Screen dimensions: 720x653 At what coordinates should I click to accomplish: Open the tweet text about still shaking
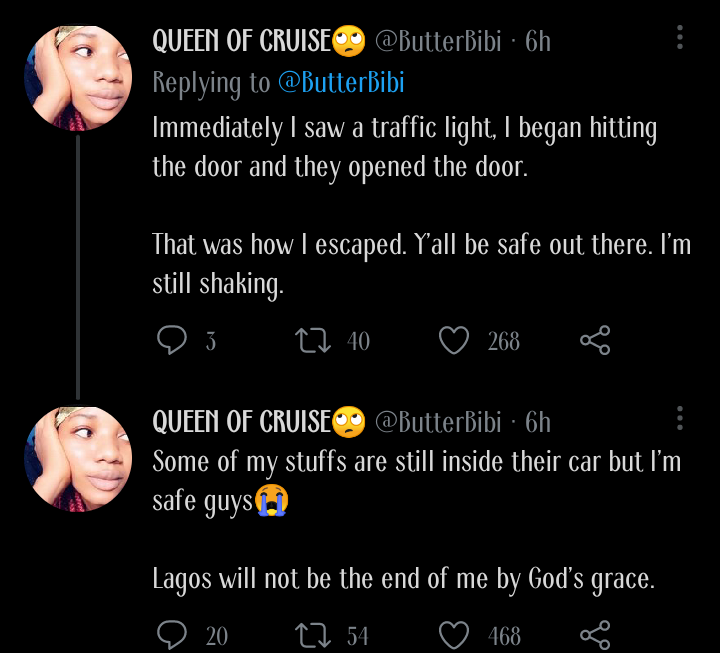pyautogui.click(x=420, y=264)
